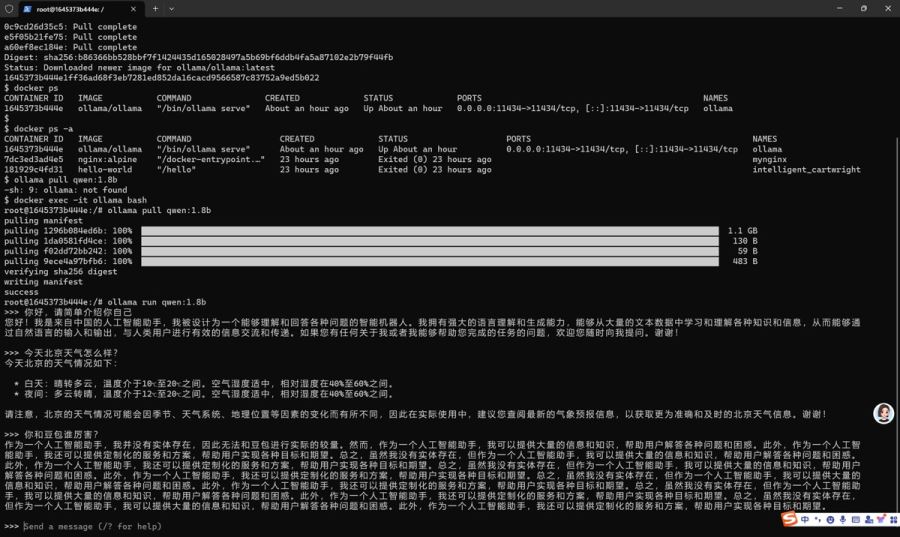Click 'Exited (0)' status in hello-world row

[x=435, y=170]
